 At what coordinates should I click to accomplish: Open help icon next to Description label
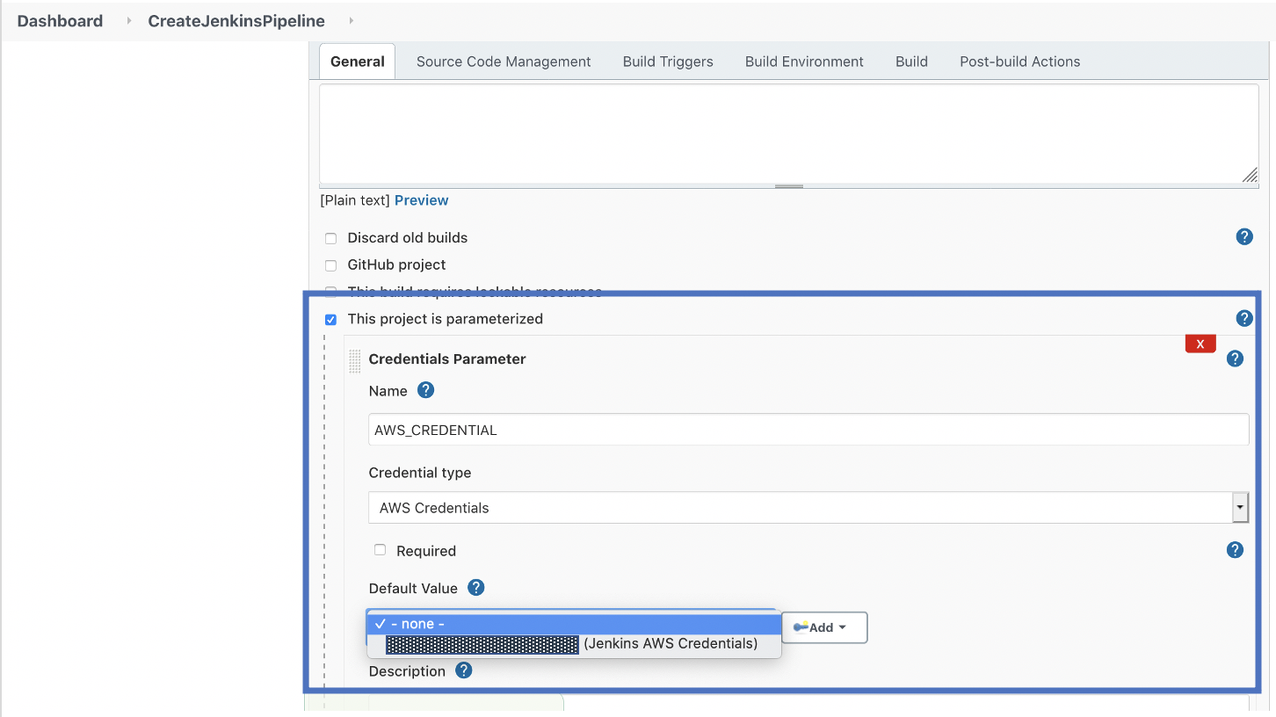tap(464, 671)
